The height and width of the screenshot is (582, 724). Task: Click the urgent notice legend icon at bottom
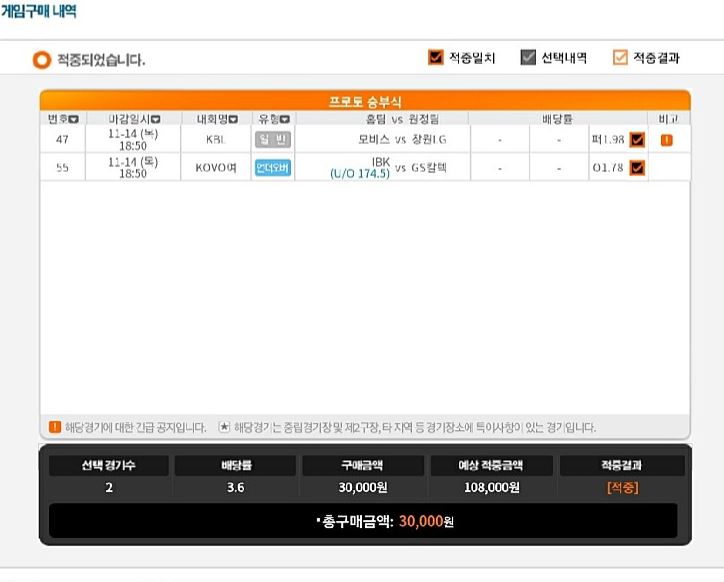tap(55, 427)
